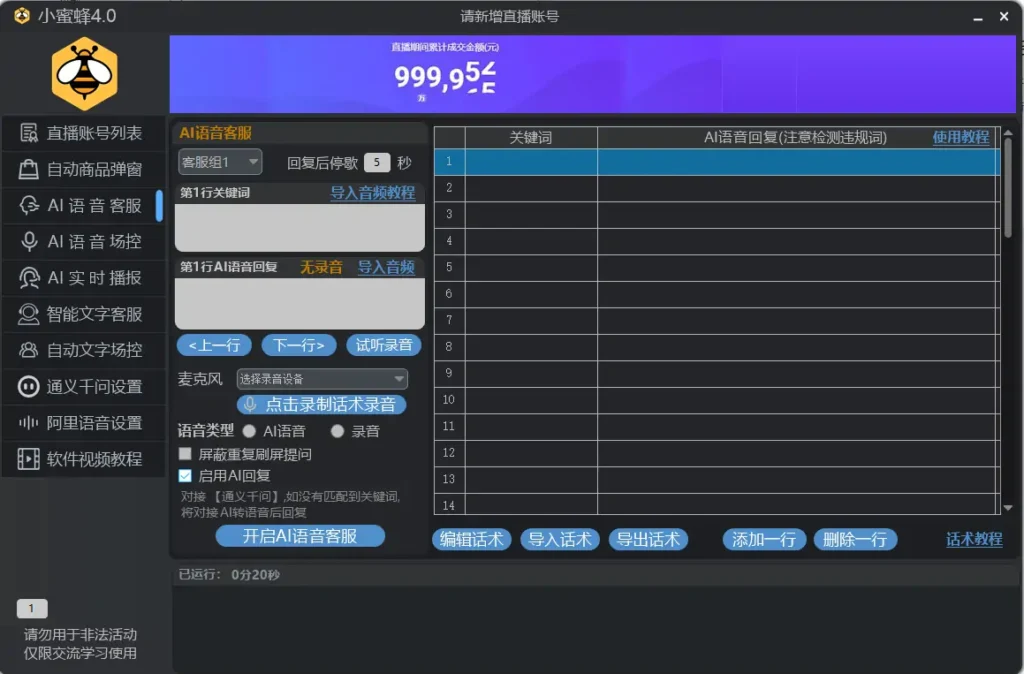Click 导出话术 button
The height and width of the screenshot is (674, 1024).
(648, 539)
